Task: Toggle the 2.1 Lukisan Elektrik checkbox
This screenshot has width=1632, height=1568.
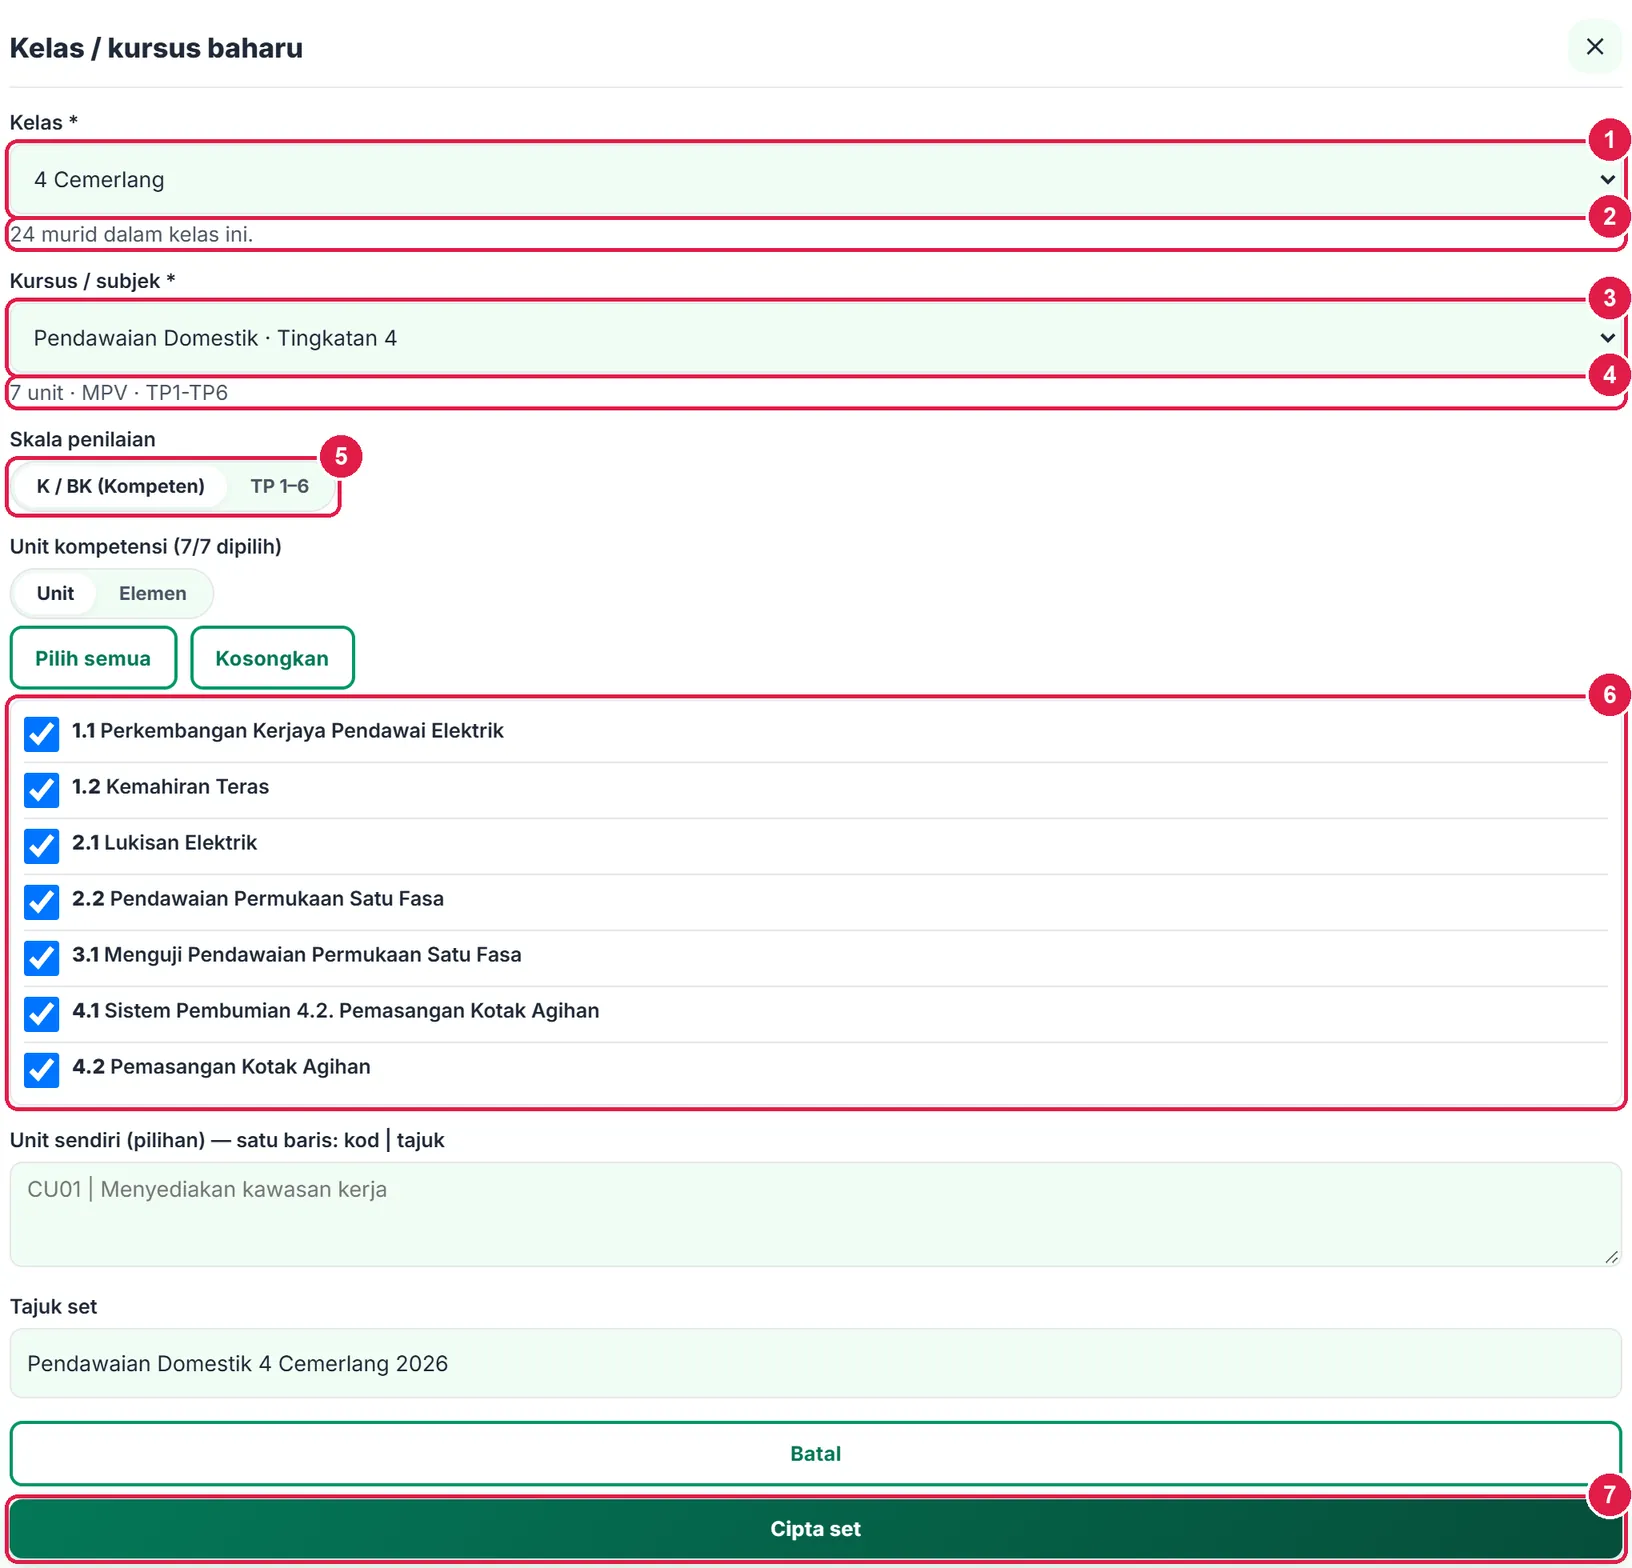Action: click(x=41, y=845)
